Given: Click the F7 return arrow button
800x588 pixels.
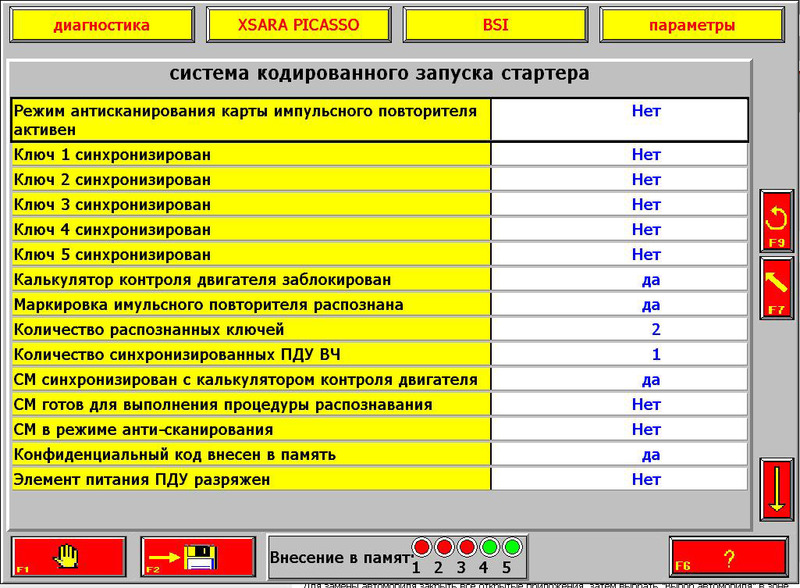Looking at the screenshot, I should tap(776, 288).
